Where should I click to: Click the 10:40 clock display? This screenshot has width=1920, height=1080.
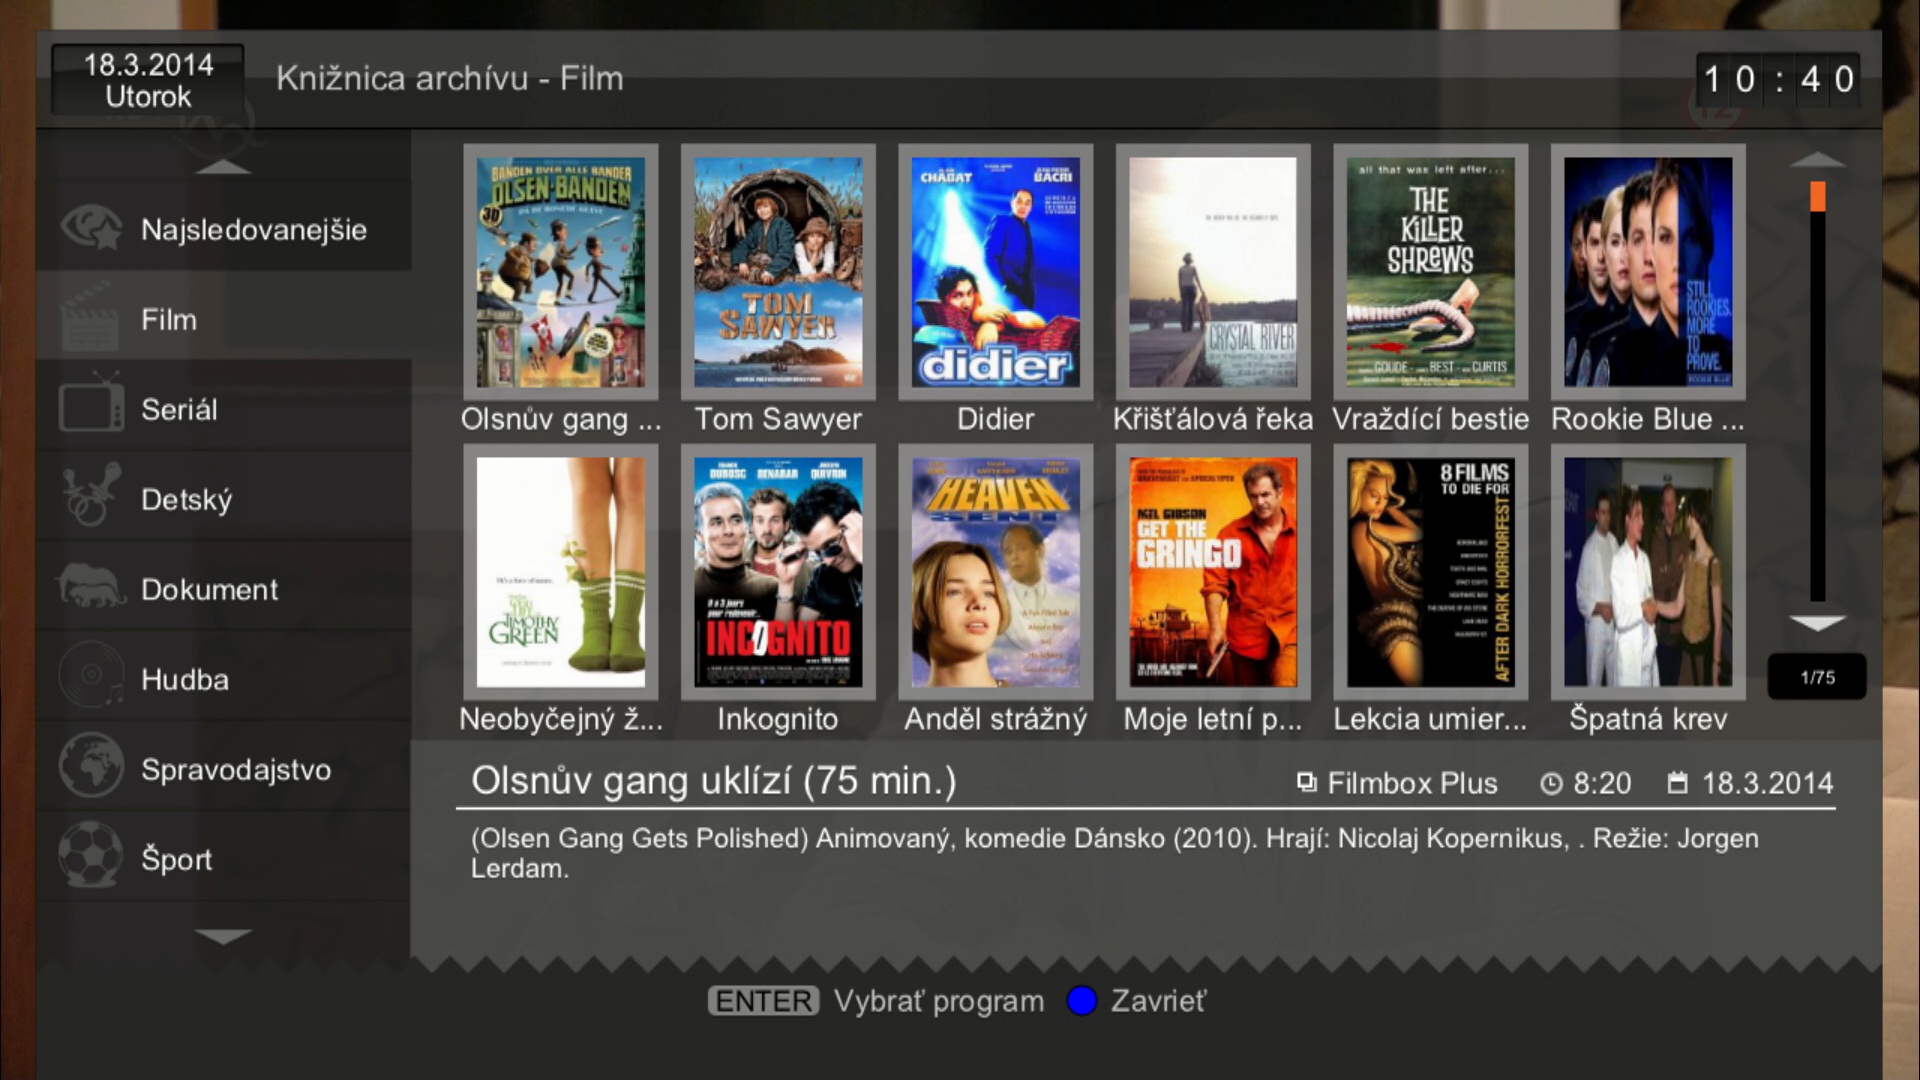(x=1778, y=79)
